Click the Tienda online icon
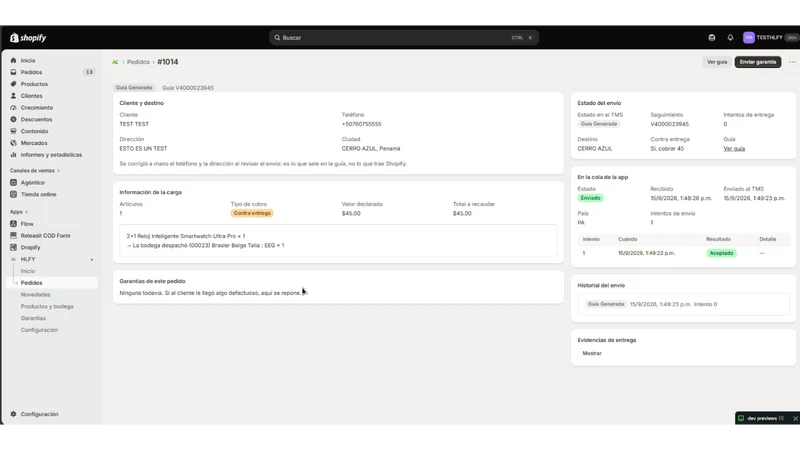 coord(13,194)
